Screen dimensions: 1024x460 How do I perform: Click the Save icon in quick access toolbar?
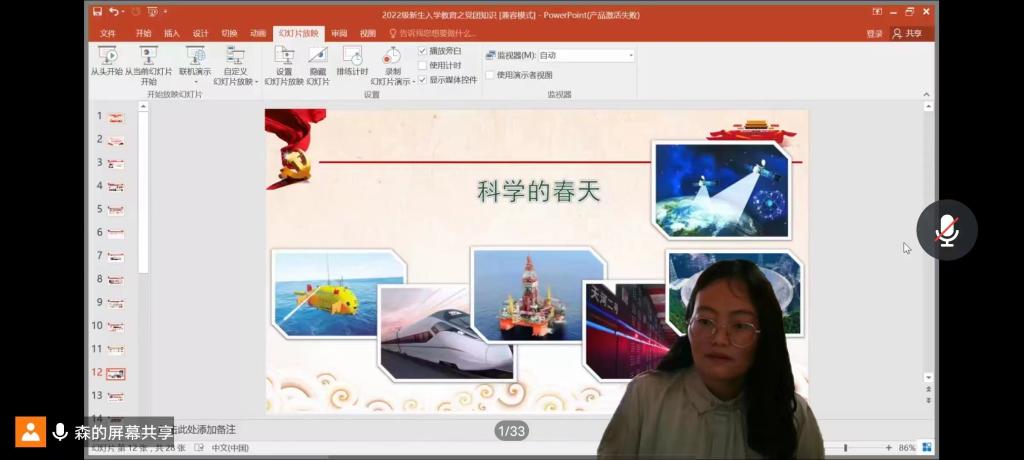coord(97,12)
